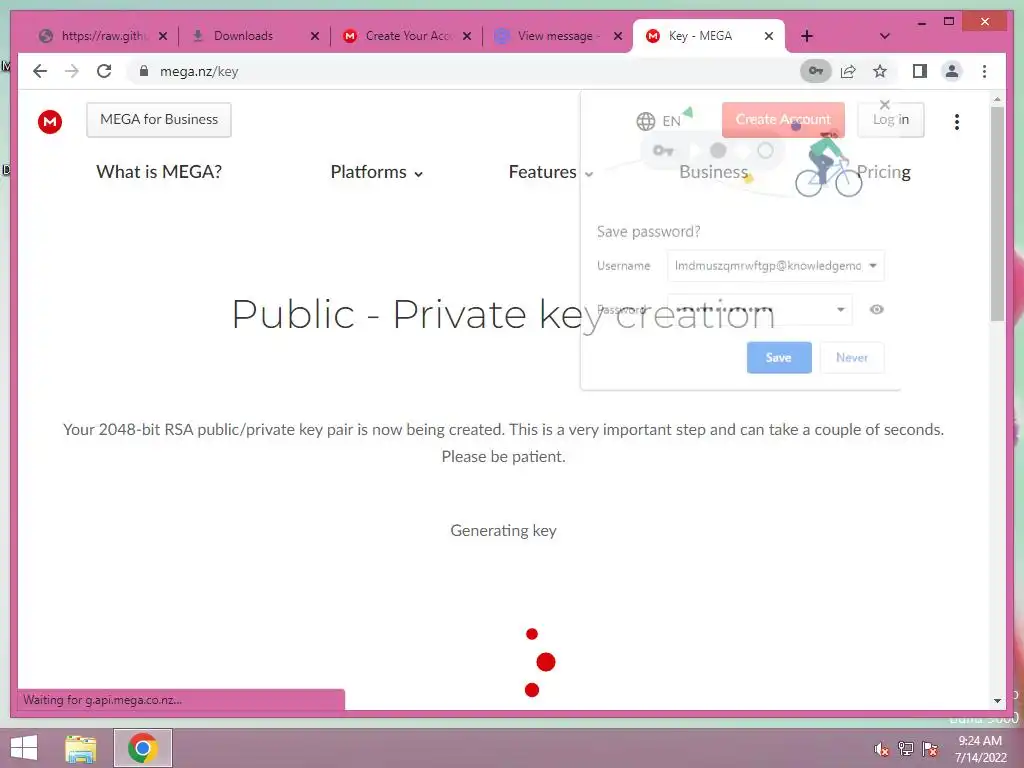The image size is (1024, 768).
Task: Share this page icon
Action: tap(848, 71)
